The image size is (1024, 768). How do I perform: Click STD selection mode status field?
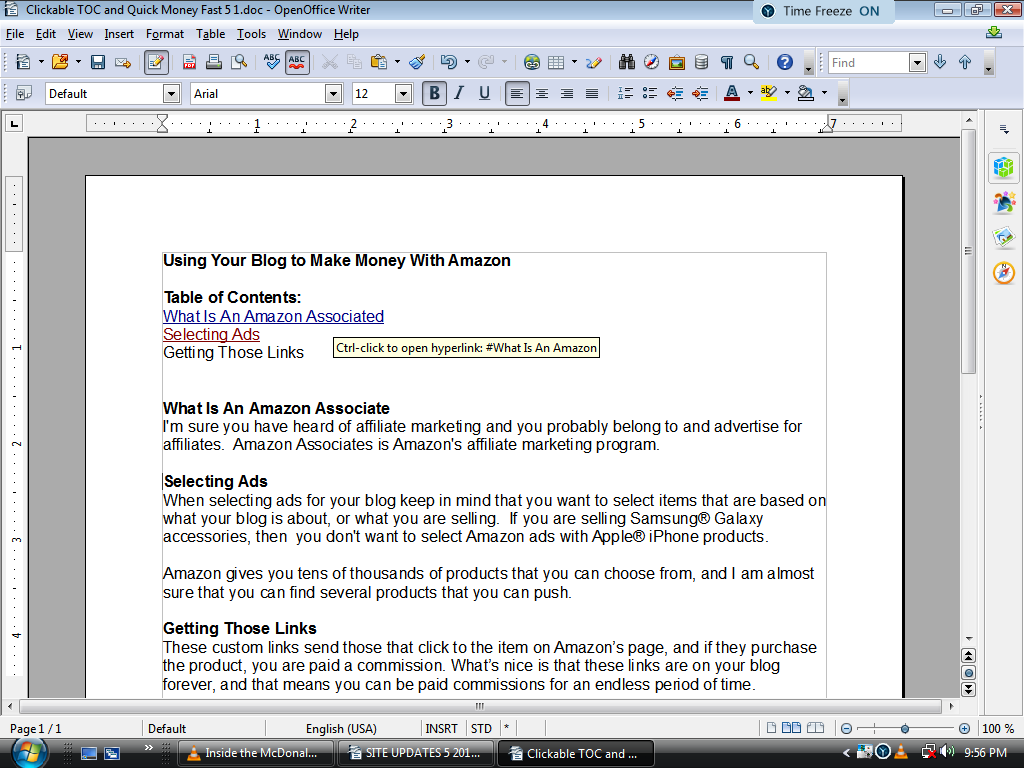pos(481,729)
